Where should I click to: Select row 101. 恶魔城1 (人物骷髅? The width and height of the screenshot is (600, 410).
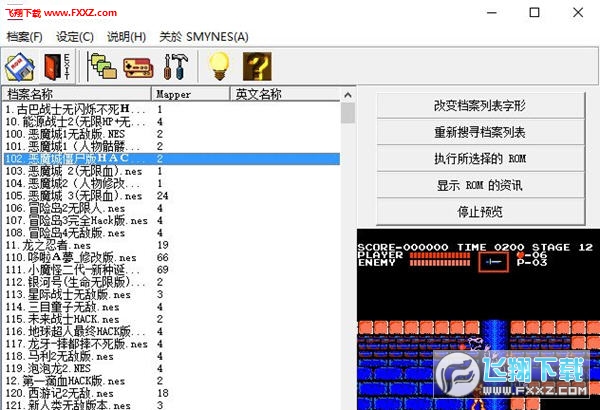(171, 146)
